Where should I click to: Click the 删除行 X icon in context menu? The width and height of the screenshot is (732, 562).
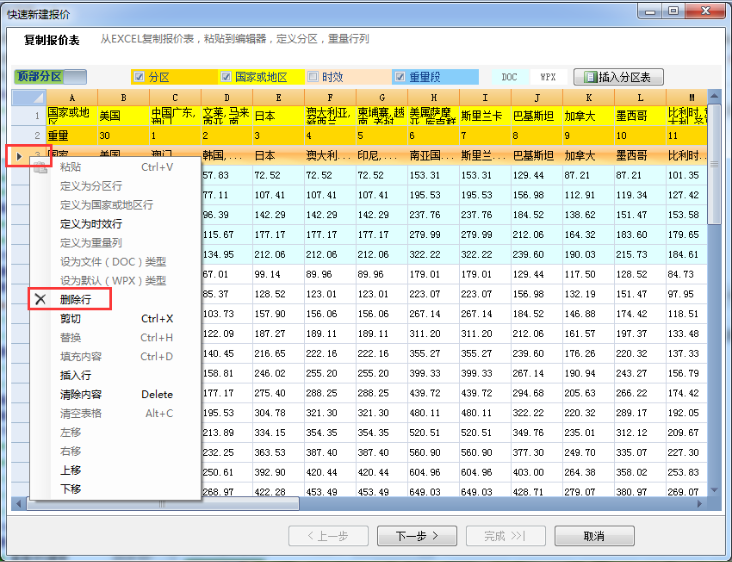tap(41, 299)
